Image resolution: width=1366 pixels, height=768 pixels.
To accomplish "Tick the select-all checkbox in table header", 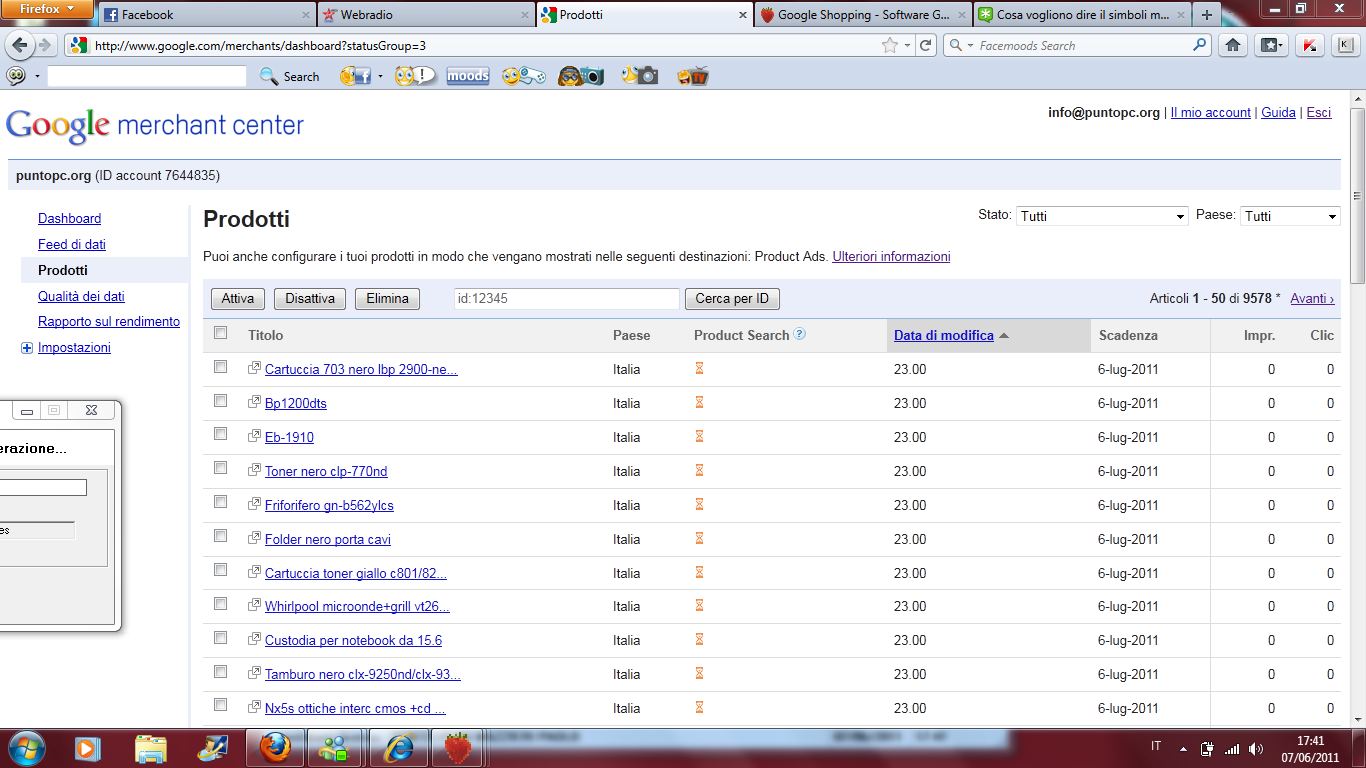I will (220, 333).
